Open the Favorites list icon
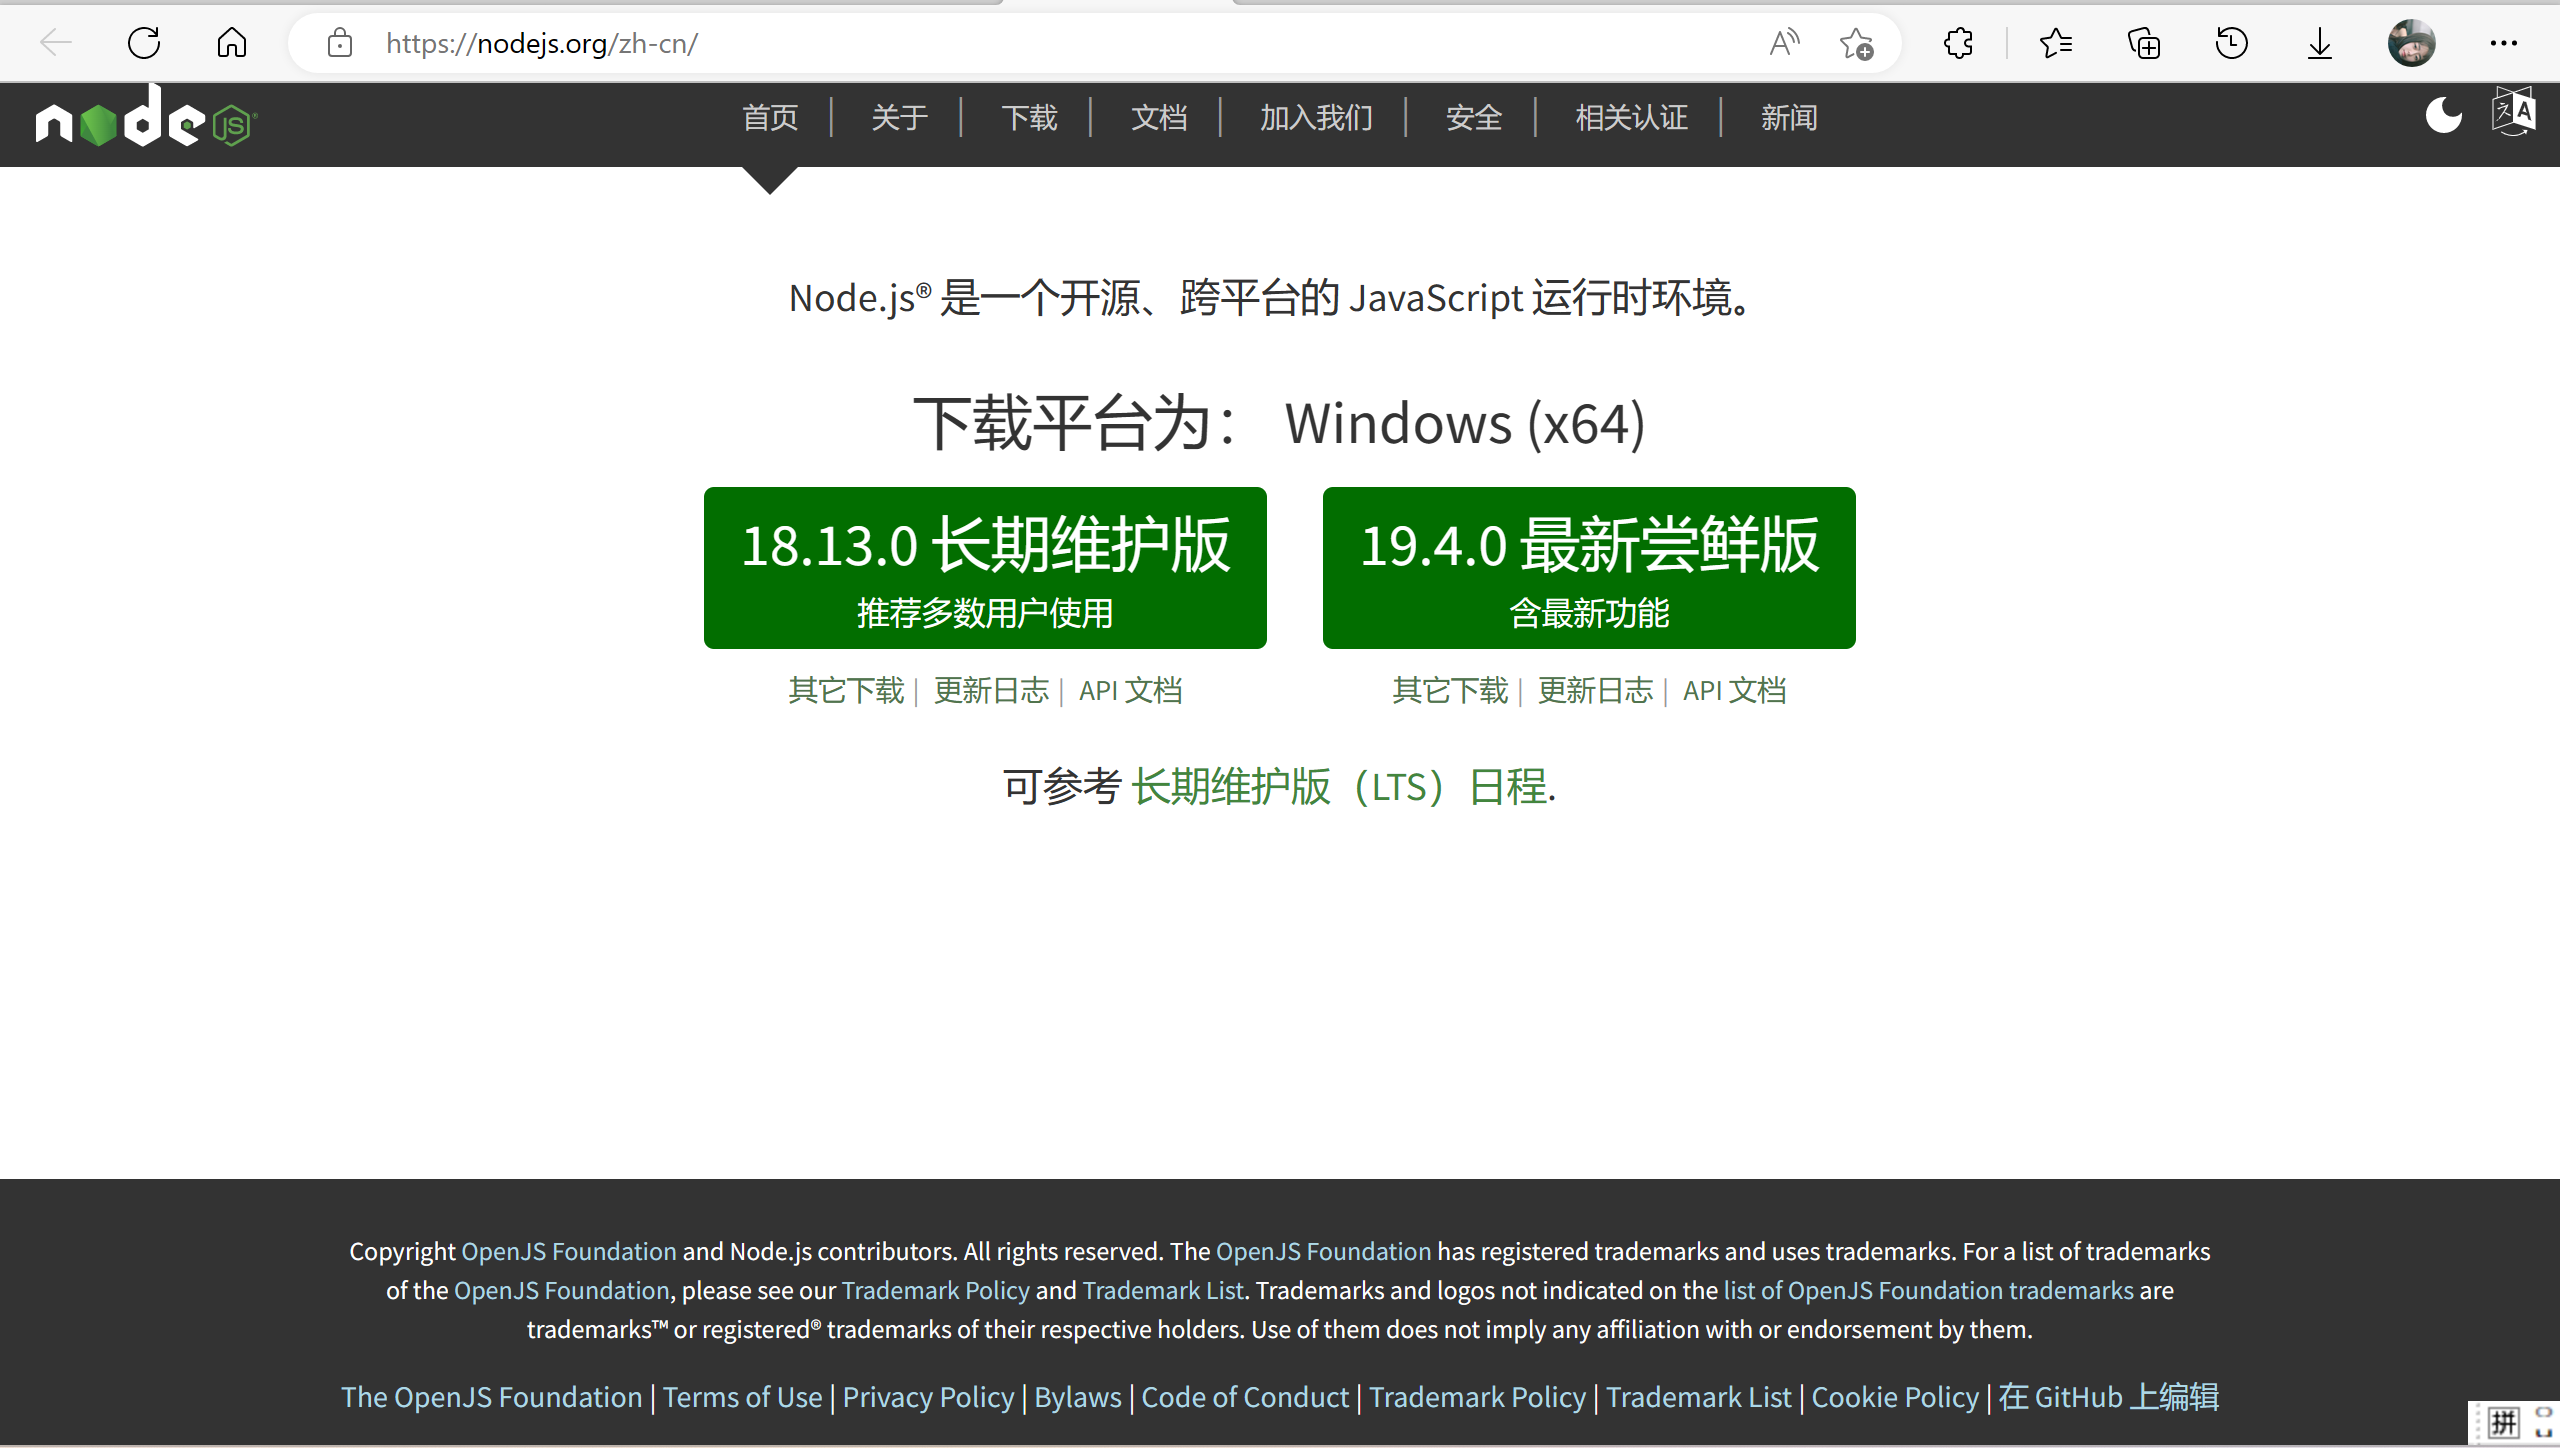Screen dimensions: 2560x1448 2056,43
